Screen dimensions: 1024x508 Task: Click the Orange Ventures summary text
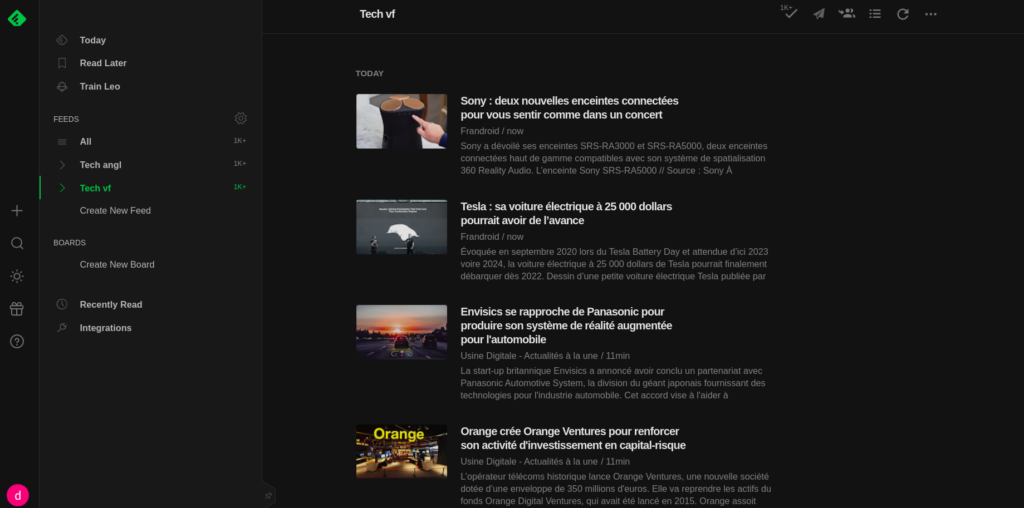click(x=616, y=489)
